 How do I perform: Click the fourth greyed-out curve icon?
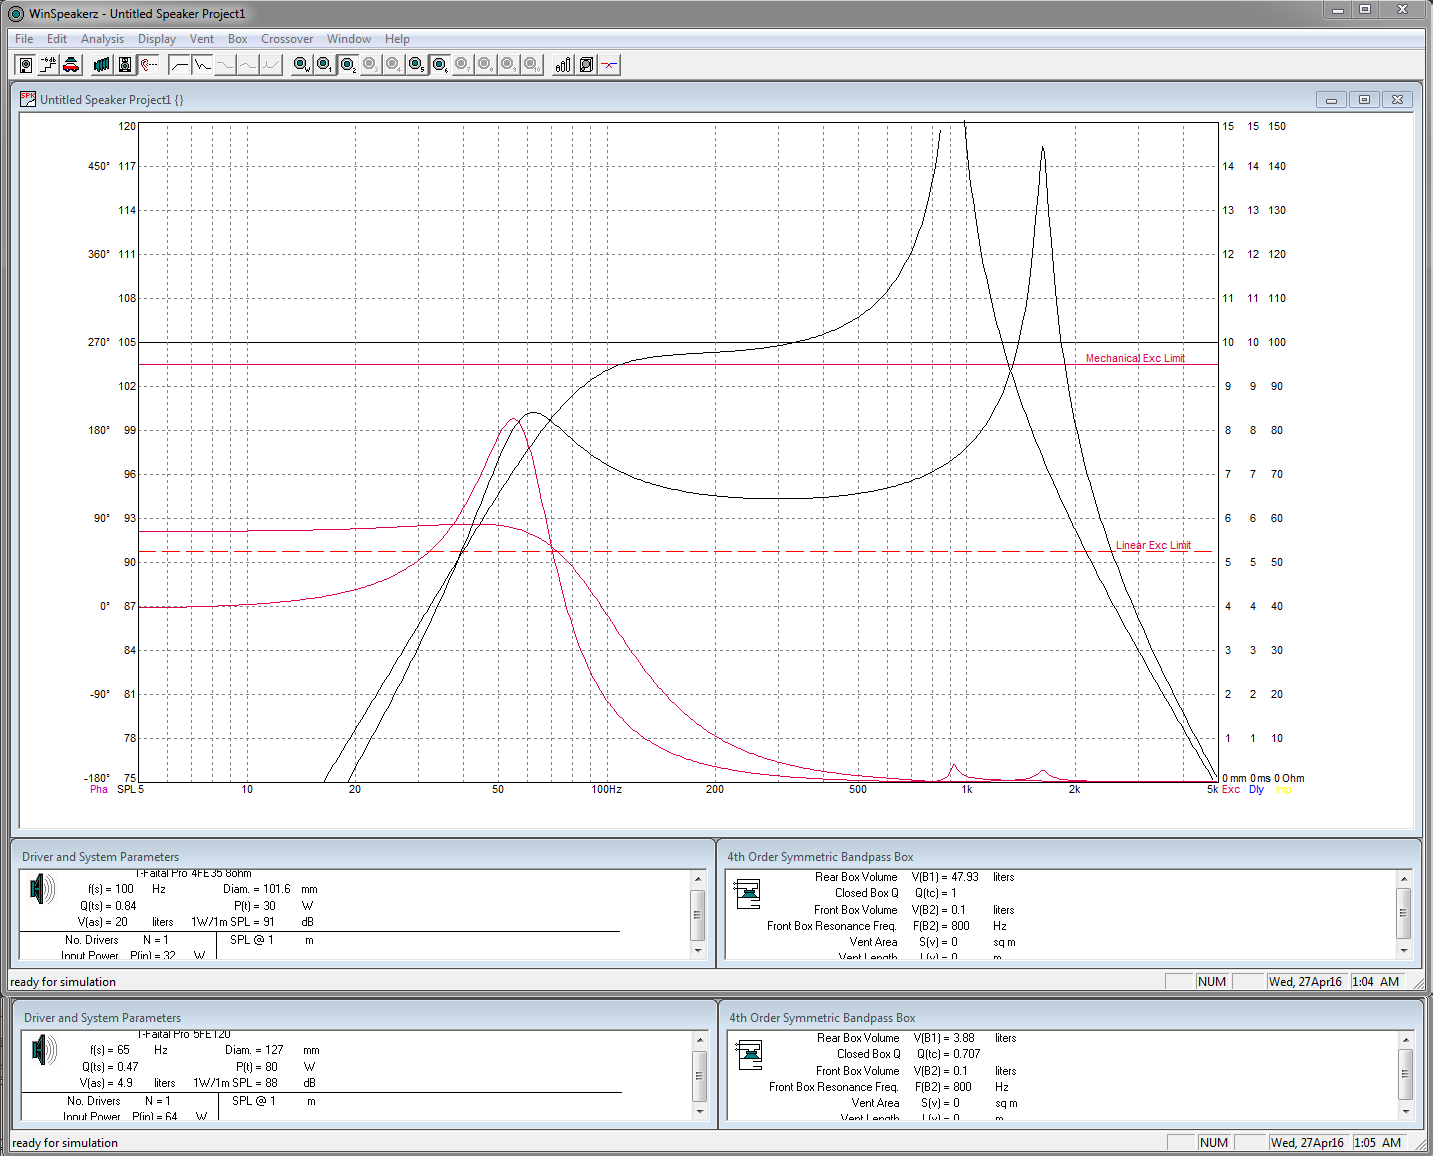[x=248, y=65]
